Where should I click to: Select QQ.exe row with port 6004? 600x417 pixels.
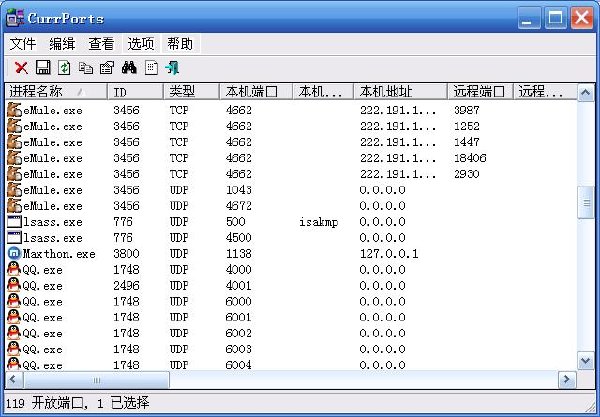[x=291, y=364]
